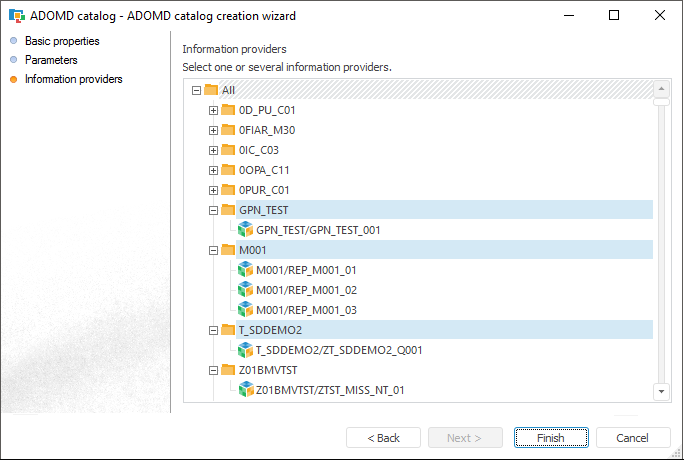Screen dimensions: 684x460
Task: Expand the 0FIAR_M30 folder node
Action: point(213,130)
